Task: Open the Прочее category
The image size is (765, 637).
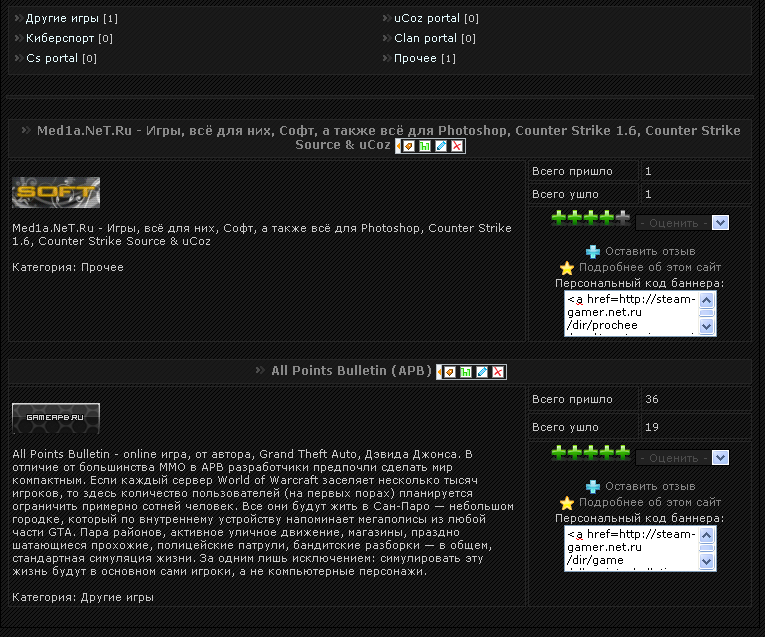Action: 415,59
